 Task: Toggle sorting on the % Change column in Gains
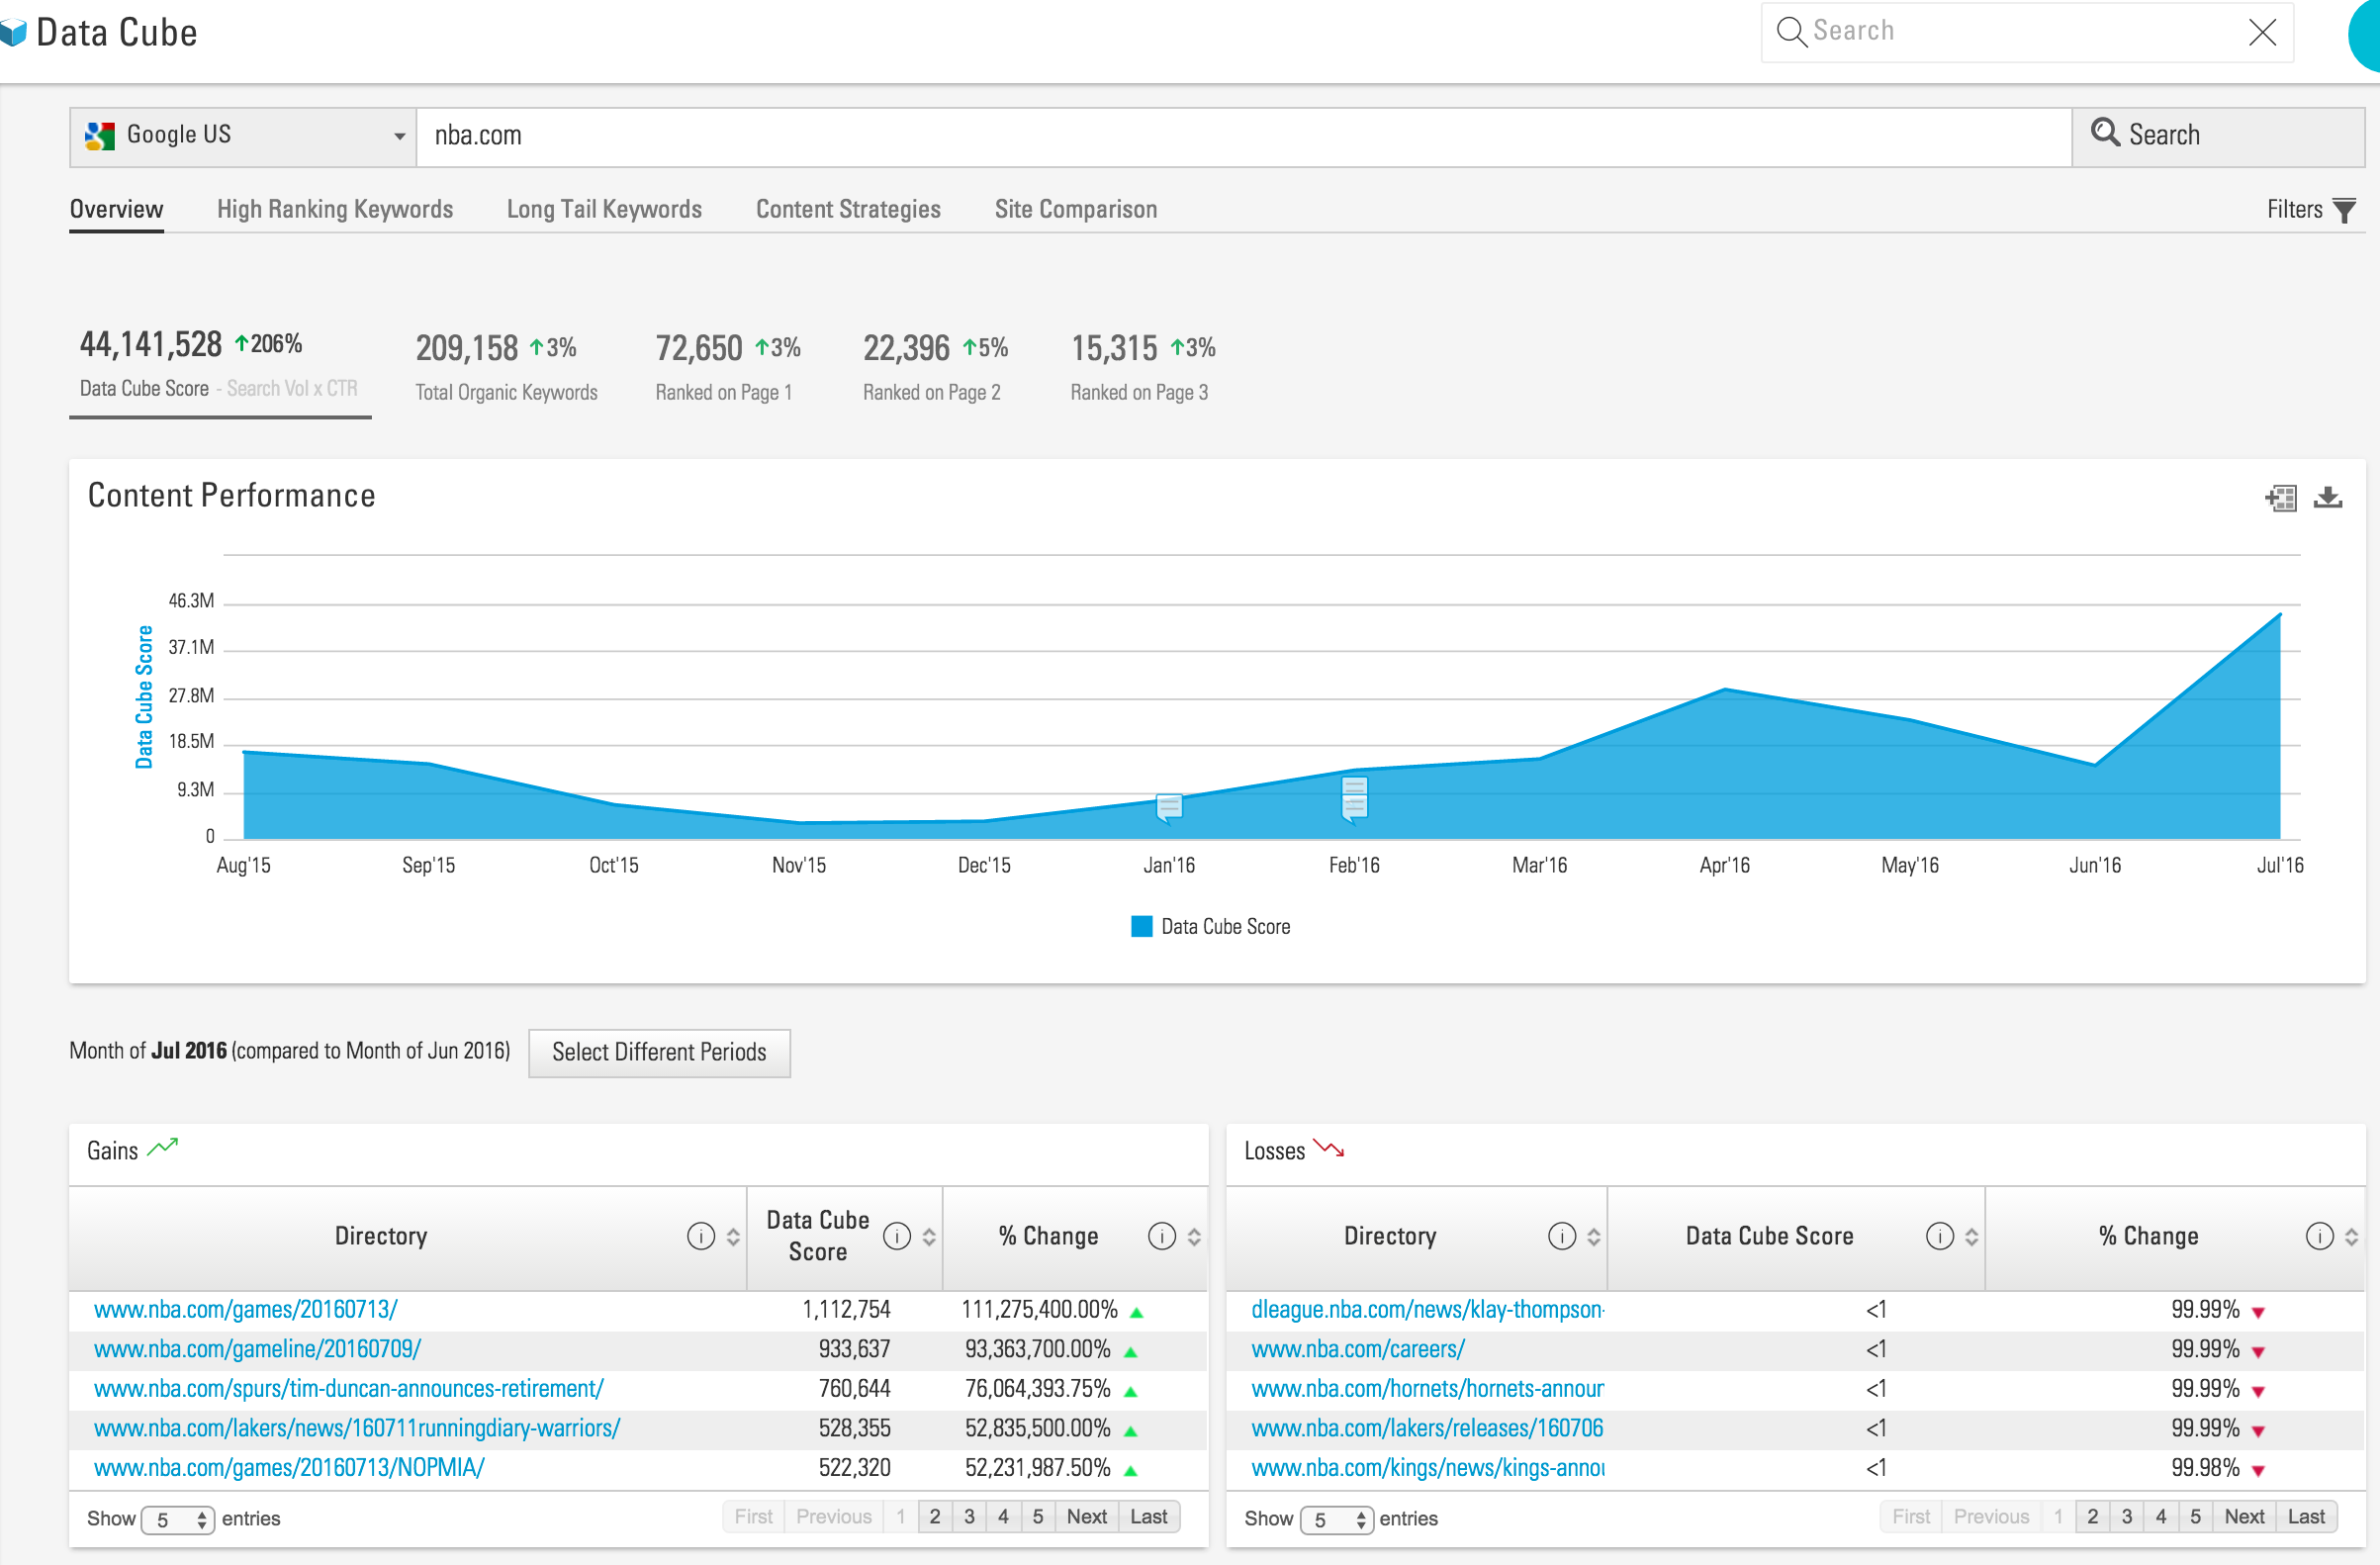pos(1193,1237)
